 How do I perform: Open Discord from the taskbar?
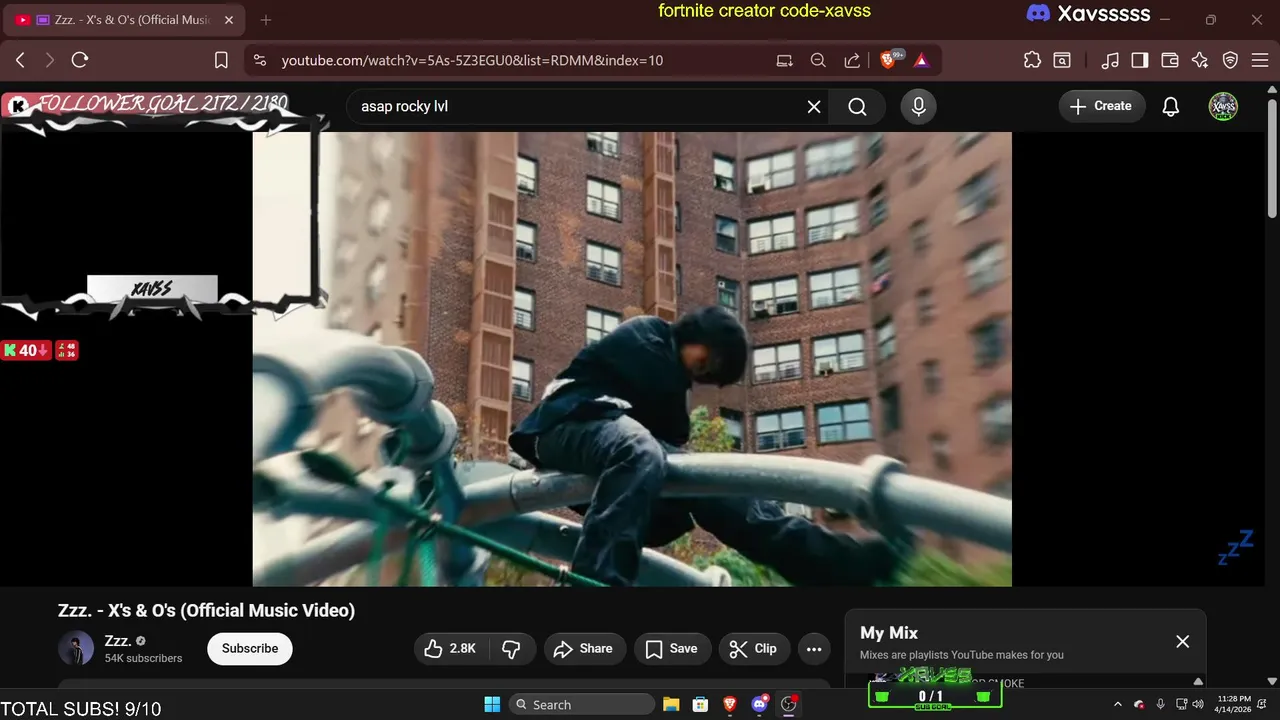click(x=759, y=704)
